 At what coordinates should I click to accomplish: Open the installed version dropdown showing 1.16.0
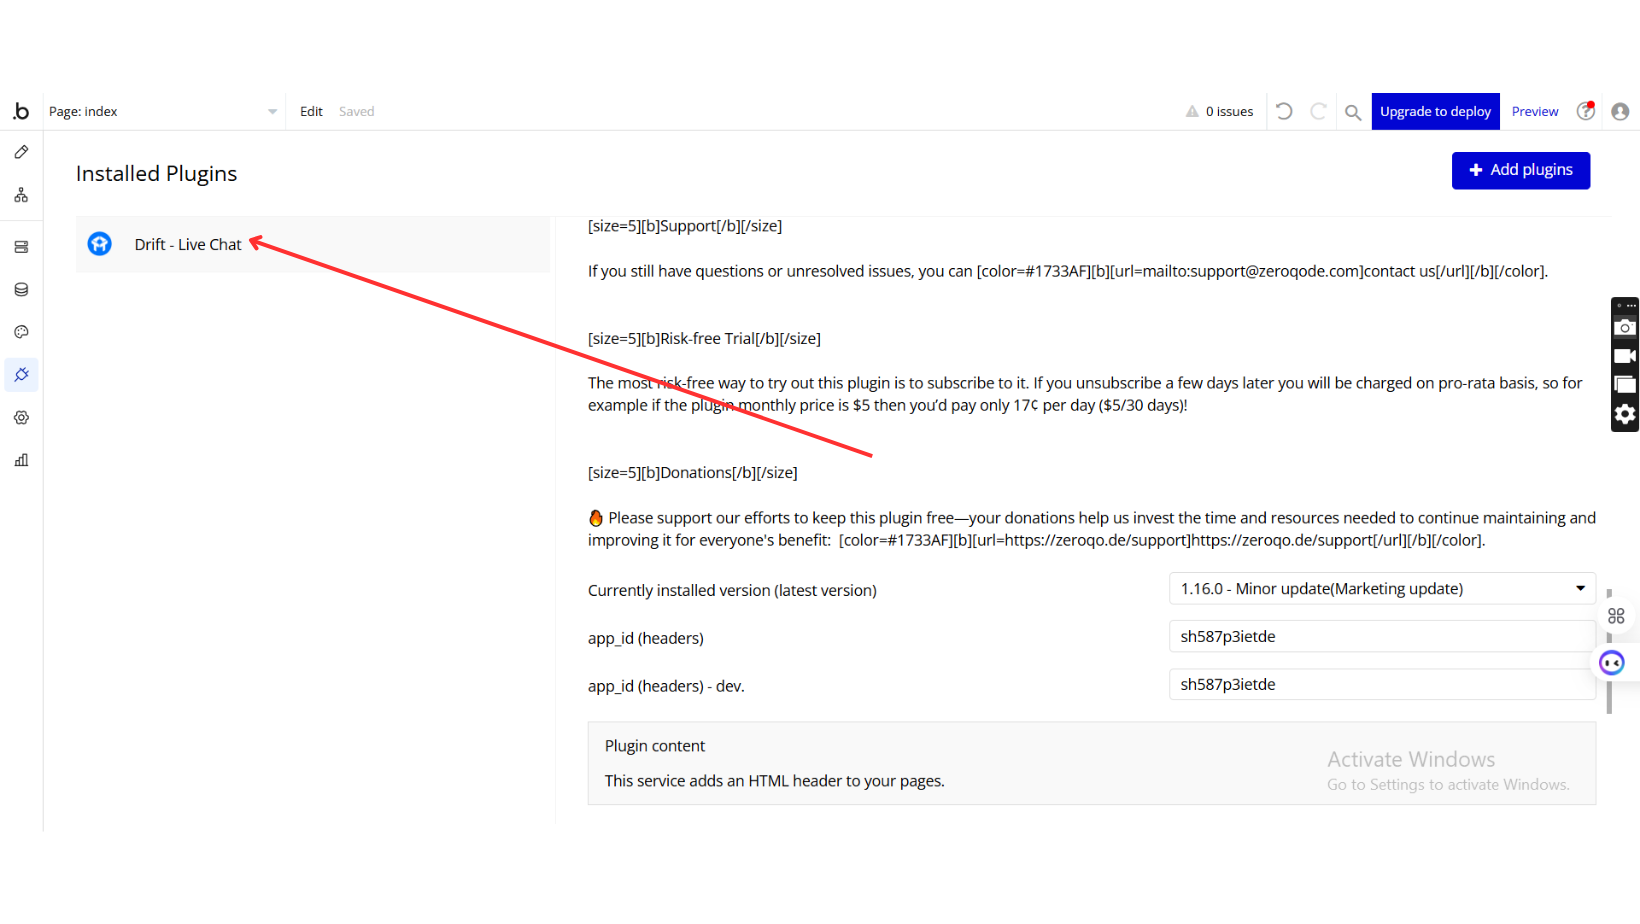click(1382, 589)
